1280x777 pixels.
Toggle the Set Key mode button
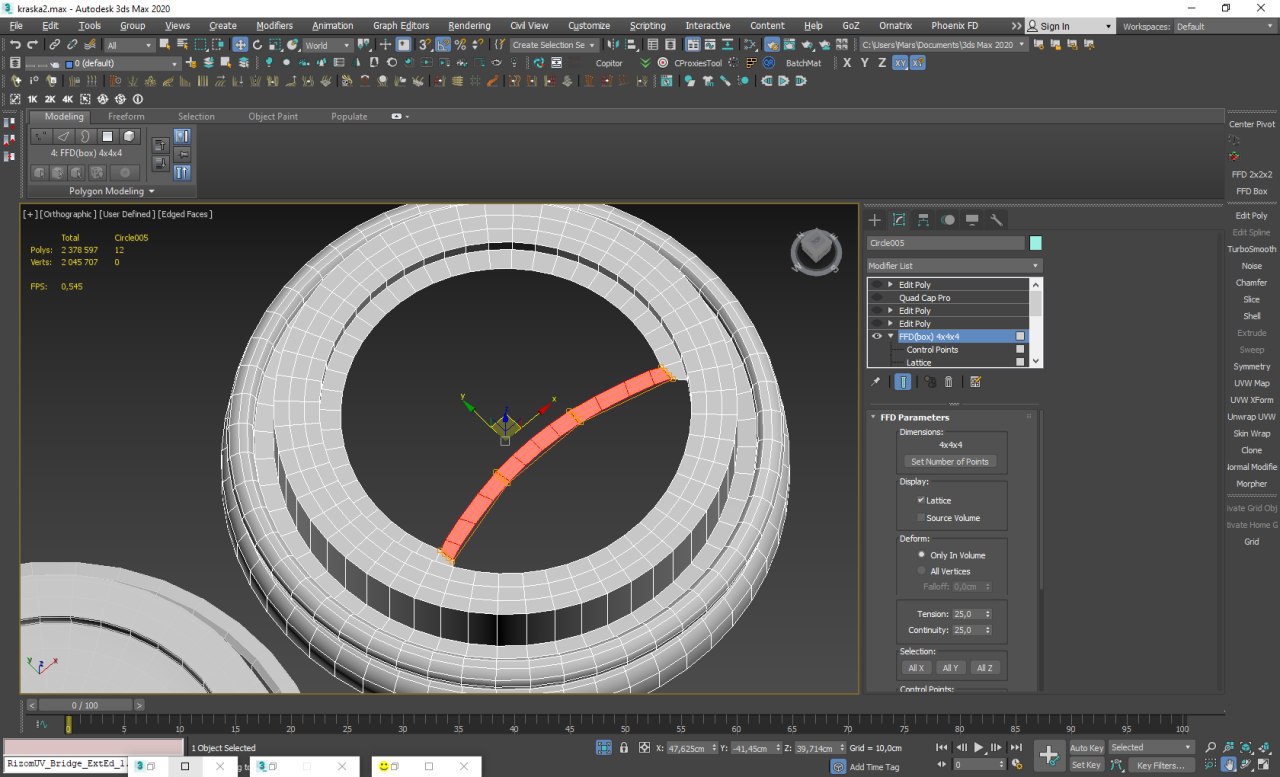point(1087,765)
